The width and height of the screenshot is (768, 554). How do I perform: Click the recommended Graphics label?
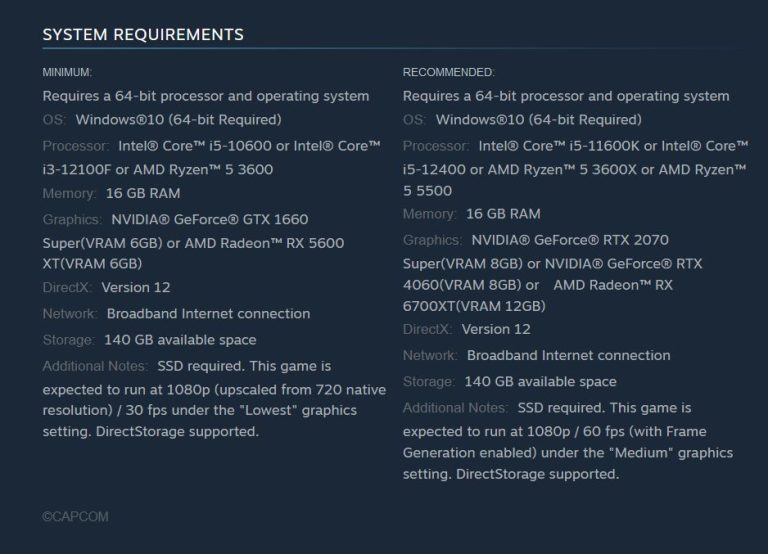coord(433,240)
